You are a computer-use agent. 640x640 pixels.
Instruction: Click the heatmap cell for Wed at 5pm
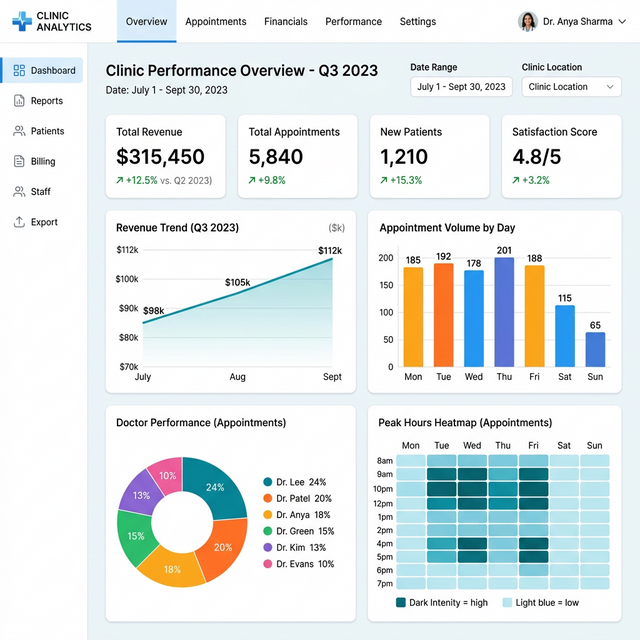point(472,557)
